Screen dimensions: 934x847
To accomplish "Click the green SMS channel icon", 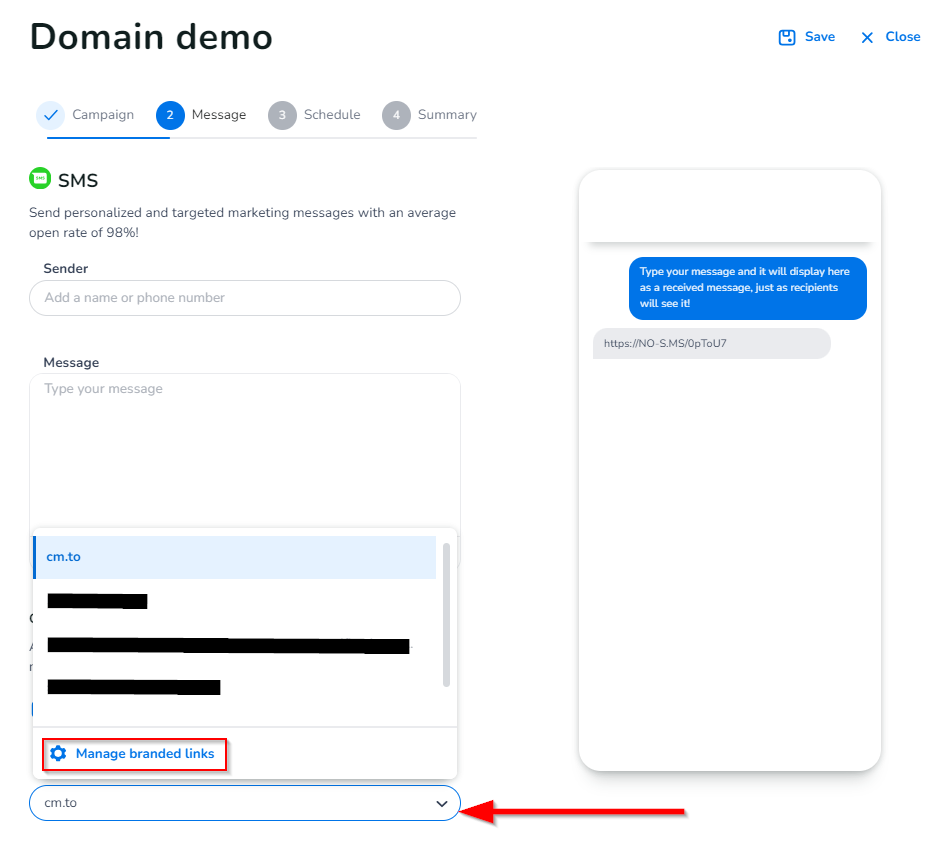I will click(x=40, y=179).
